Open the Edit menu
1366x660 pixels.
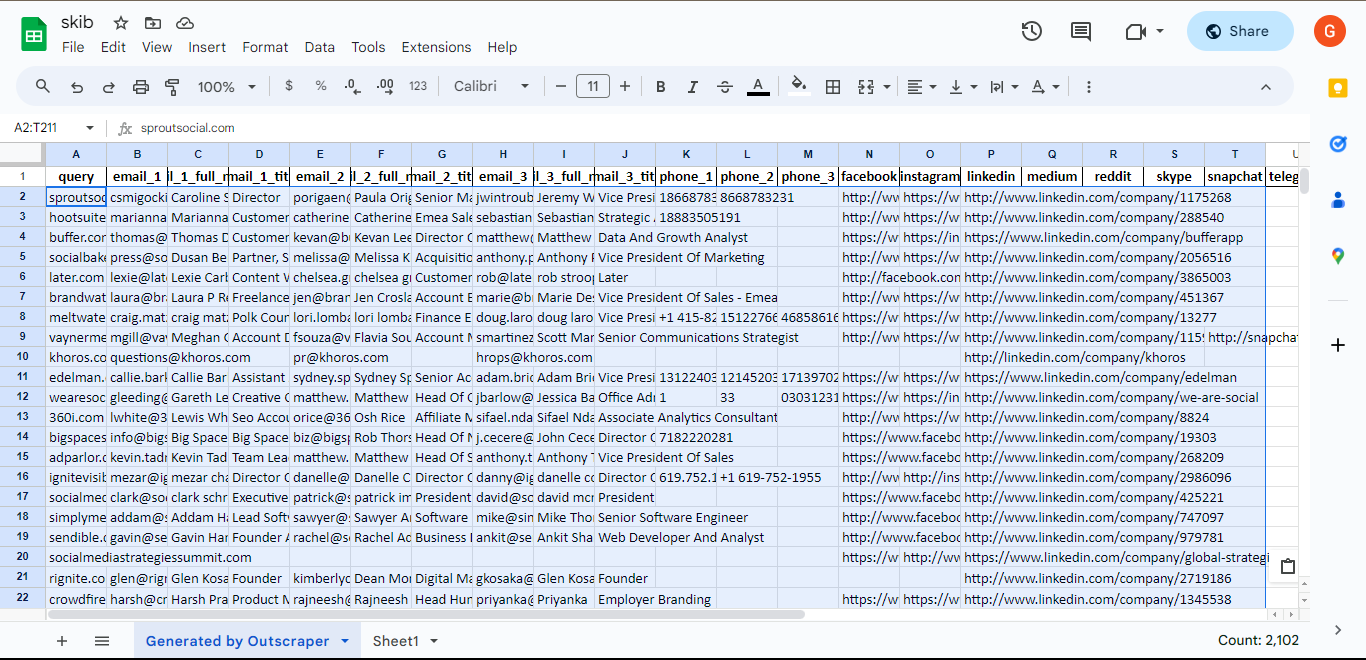113,47
